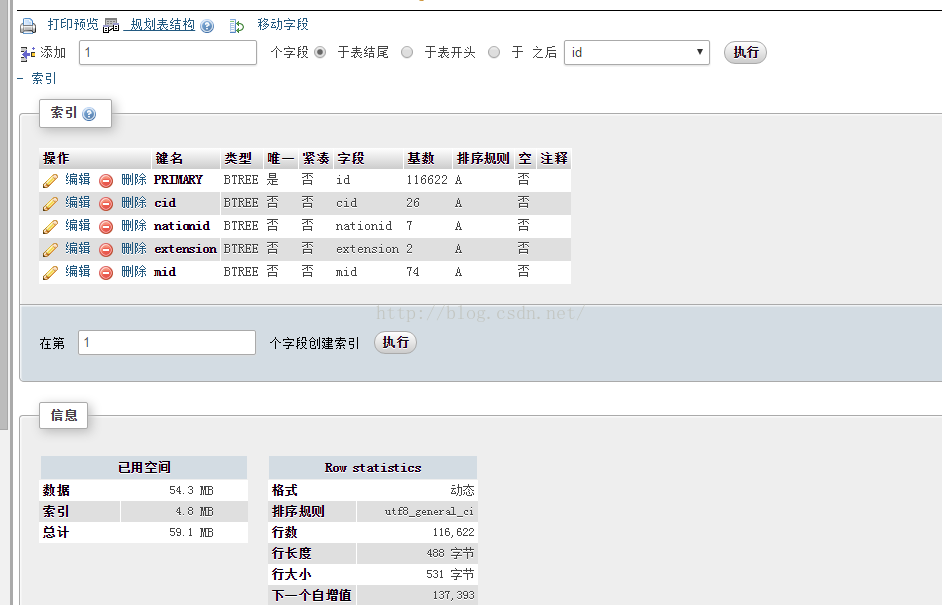Screen dimensions: 942x605
Task: Open the column dropdown showing id
Action: click(637, 52)
